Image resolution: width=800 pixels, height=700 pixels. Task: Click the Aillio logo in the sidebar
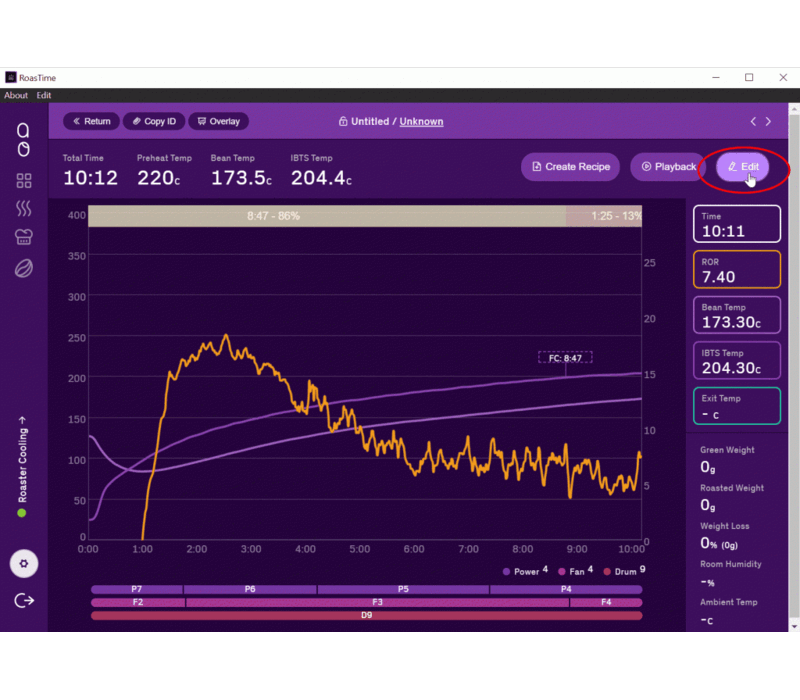pyautogui.click(x=23, y=140)
